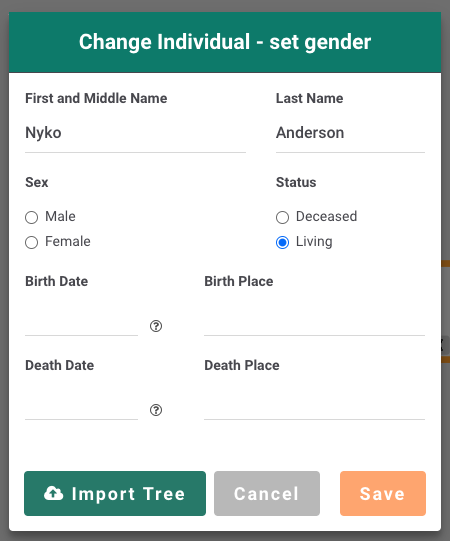Click the Male label text
The image size is (450, 541).
pos(60,217)
